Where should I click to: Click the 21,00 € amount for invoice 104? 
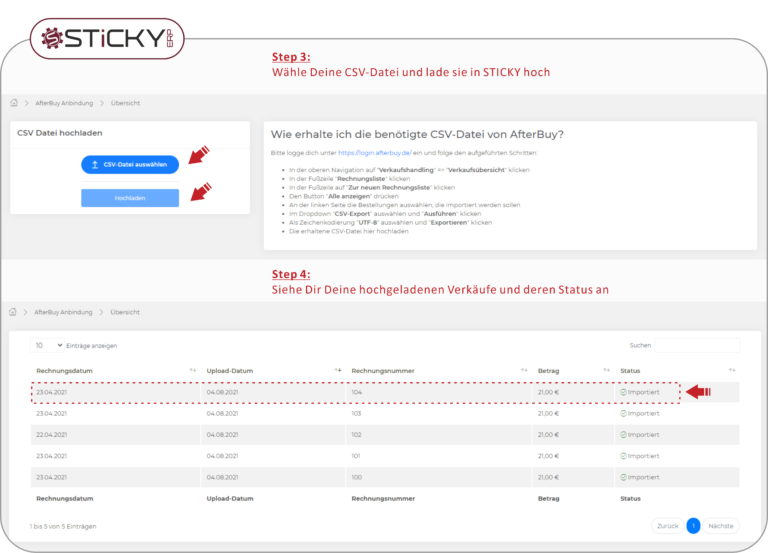point(548,392)
